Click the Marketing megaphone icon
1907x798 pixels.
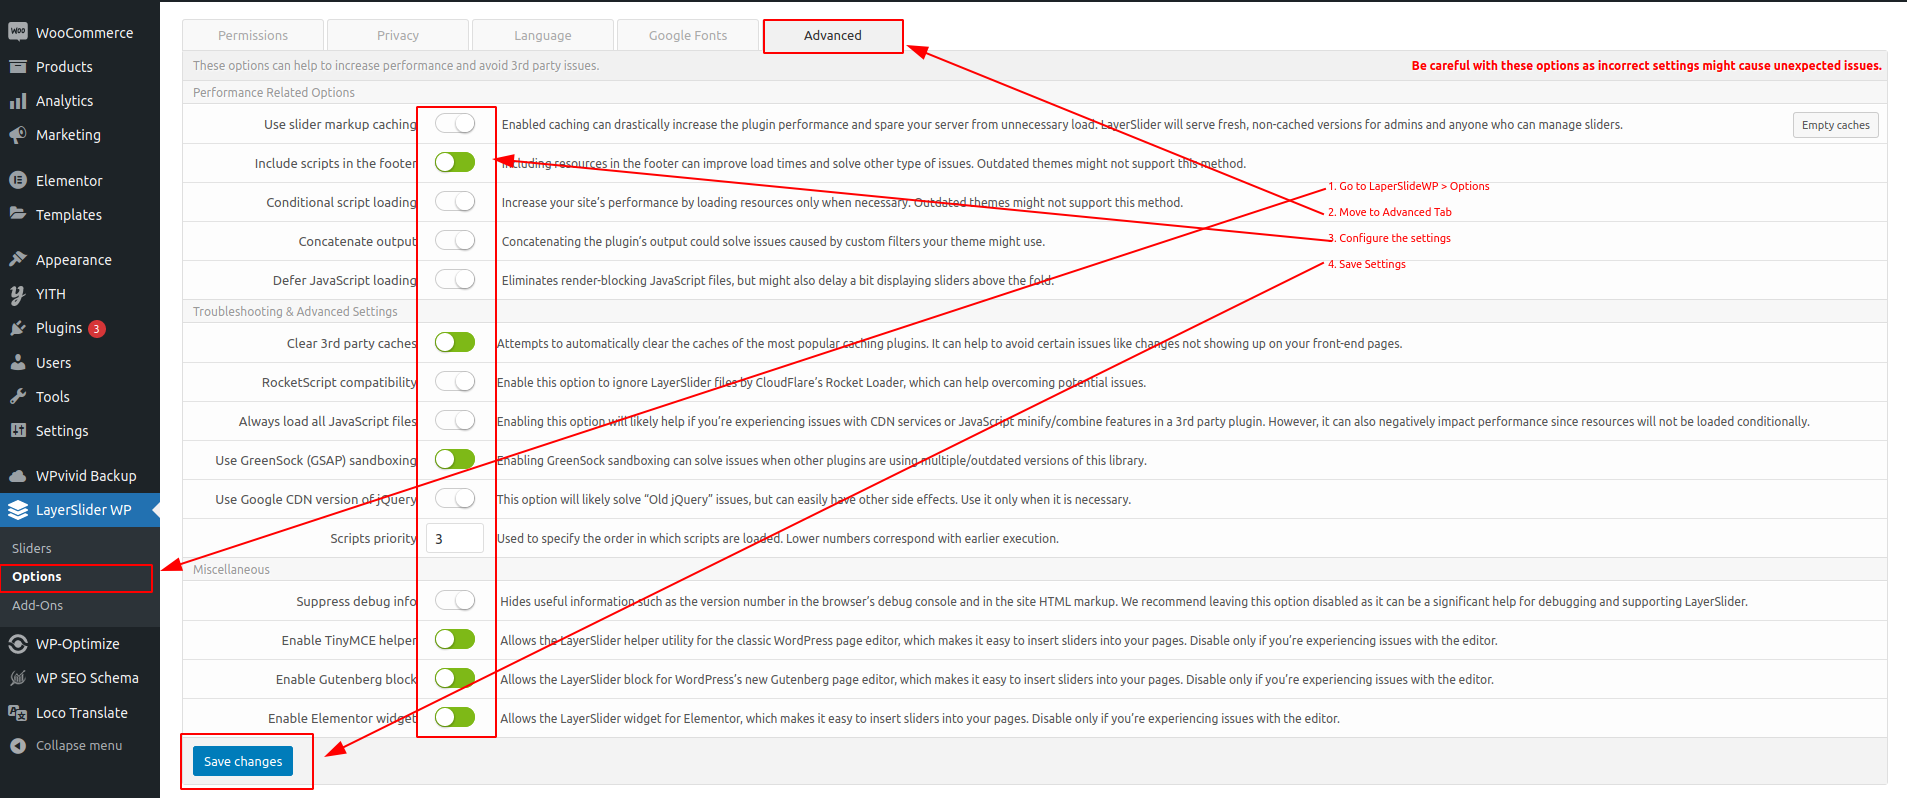(x=18, y=135)
